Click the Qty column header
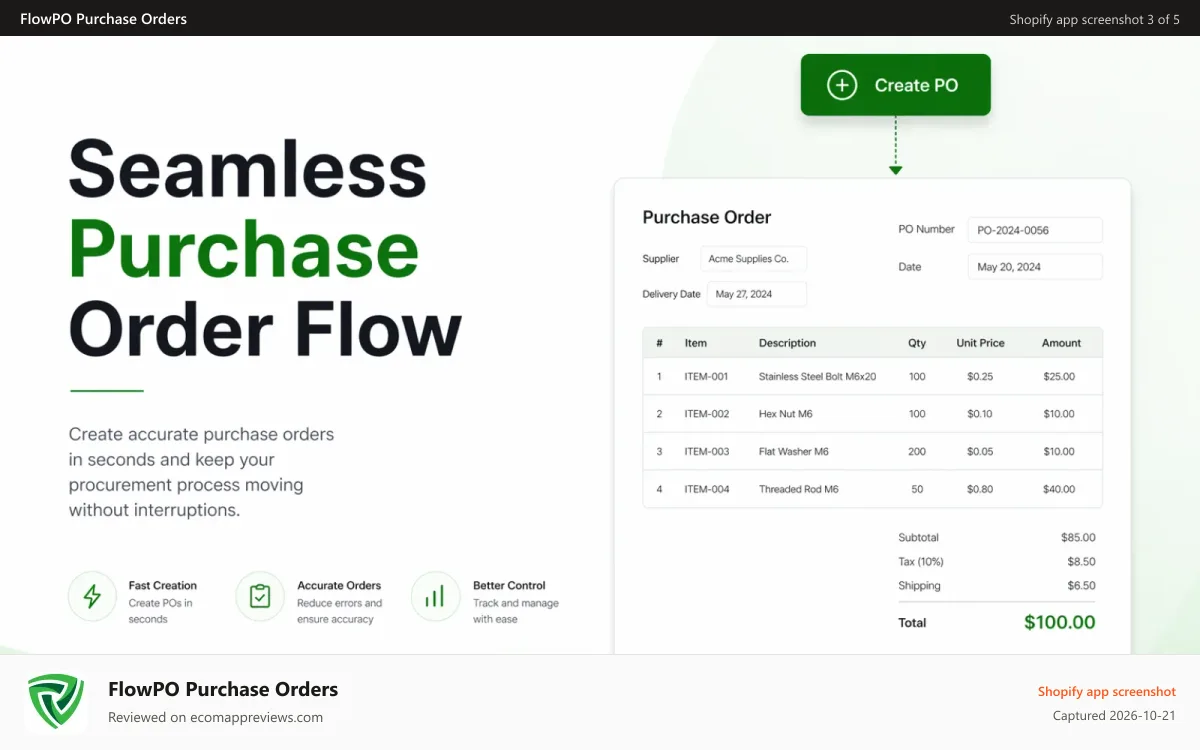Image resolution: width=1200 pixels, height=750 pixels. tap(917, 343)
